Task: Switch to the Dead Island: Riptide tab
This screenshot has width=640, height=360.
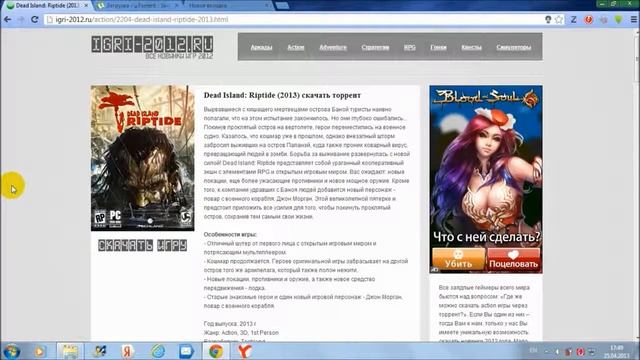Action: (47, 6)
